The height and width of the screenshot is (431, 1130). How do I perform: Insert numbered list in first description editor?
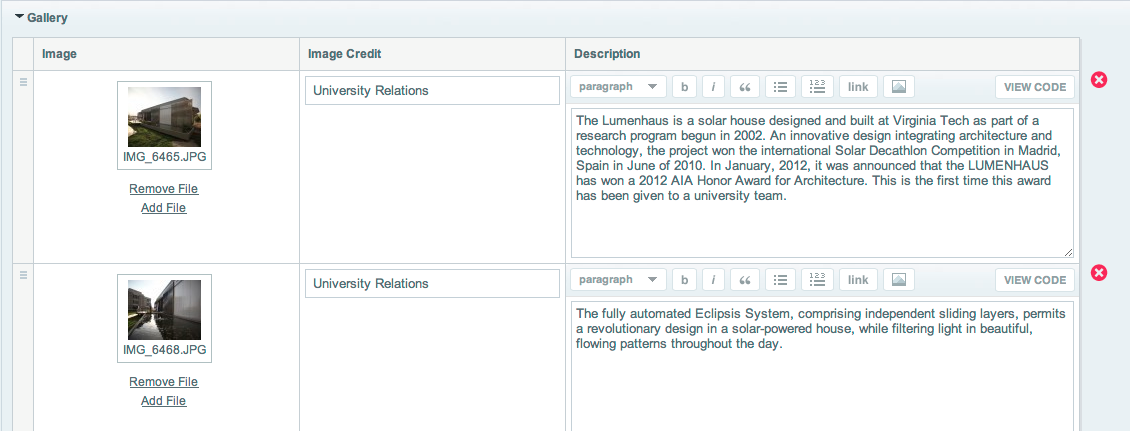click(x=817, y=87)
